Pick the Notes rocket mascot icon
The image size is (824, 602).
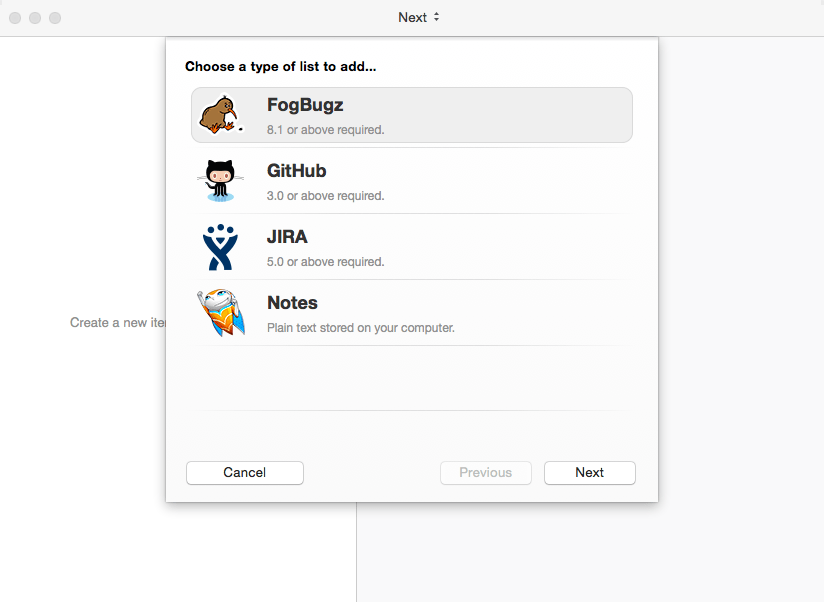[x=221, y=313]
